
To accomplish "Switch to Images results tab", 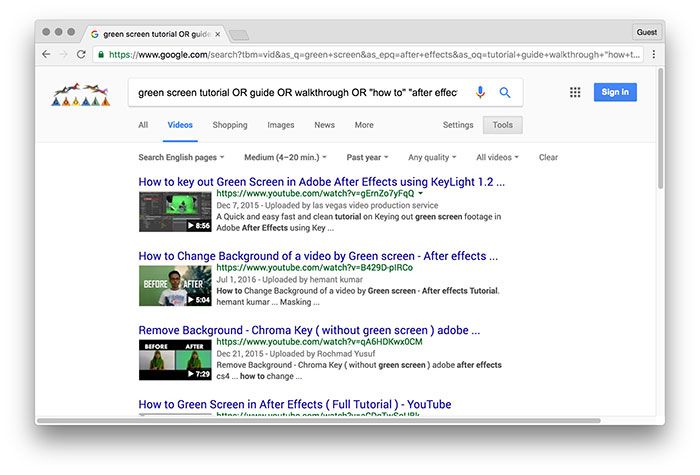I will 281,125.
